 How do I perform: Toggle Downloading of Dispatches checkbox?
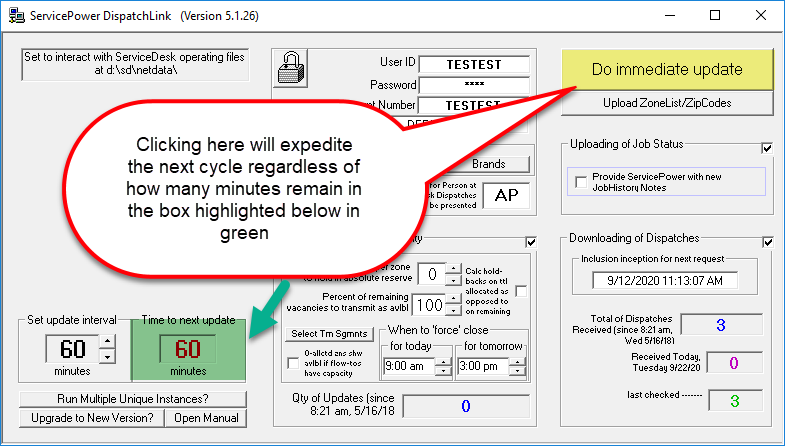point(767,242)
